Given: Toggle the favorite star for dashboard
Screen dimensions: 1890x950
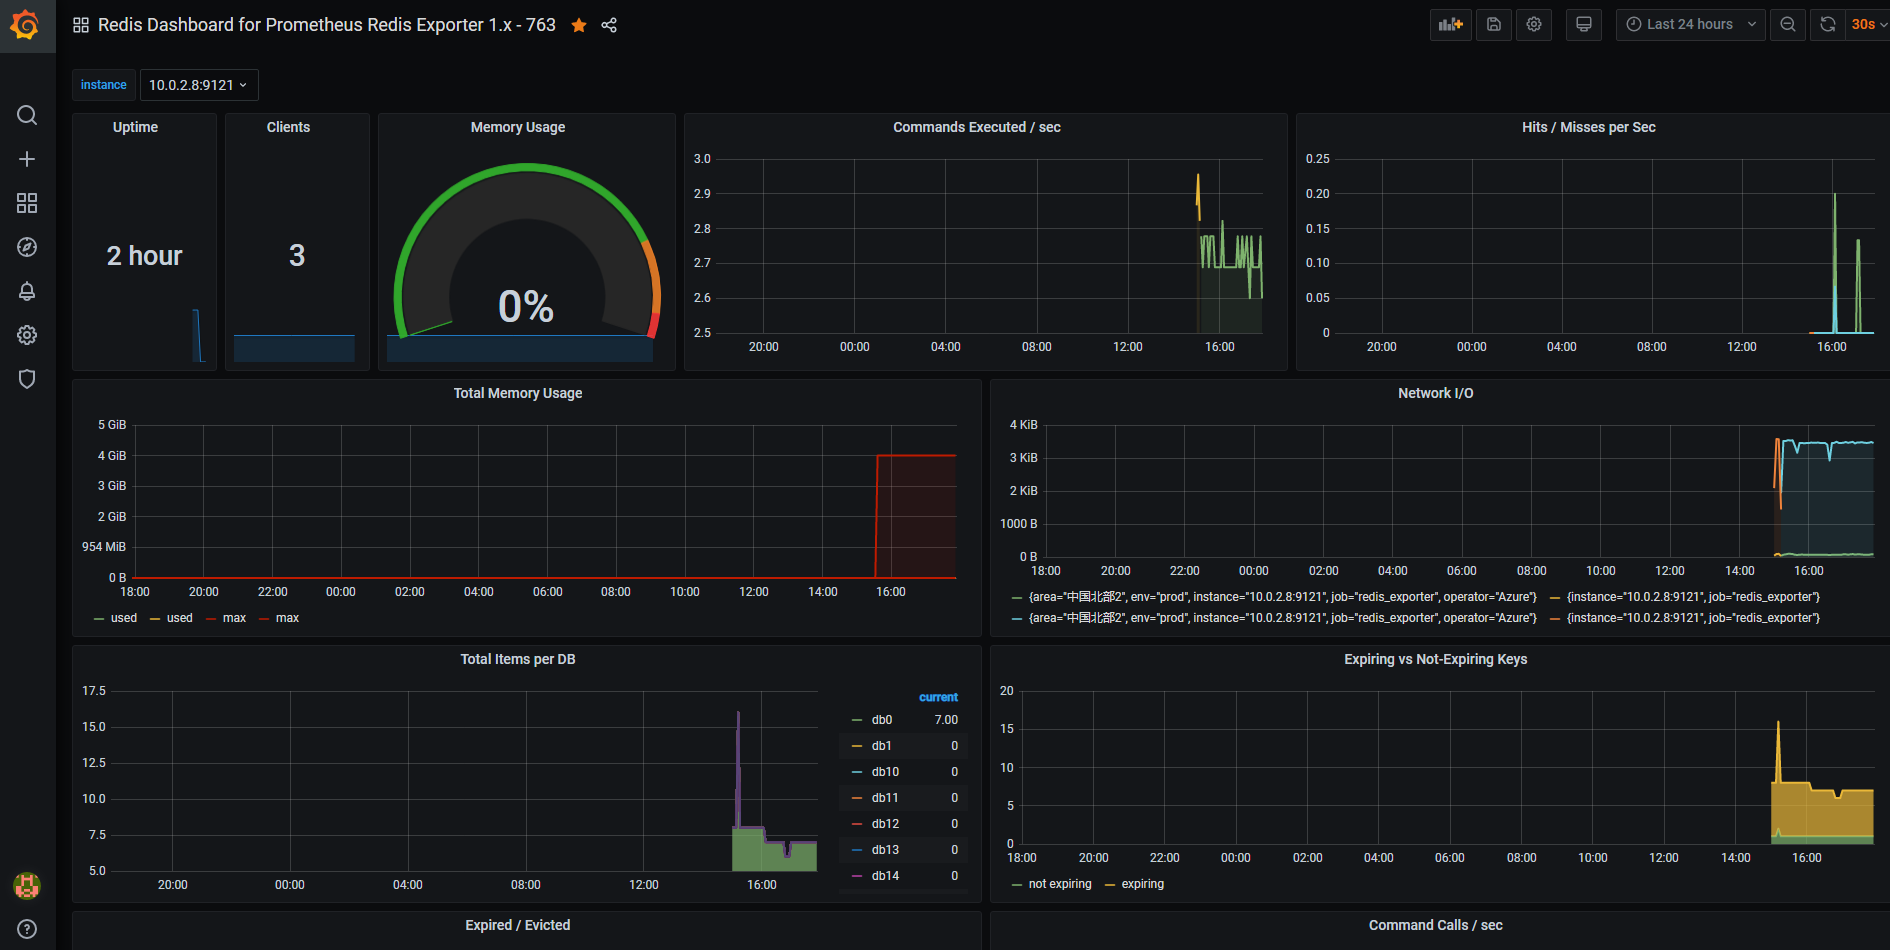Looking at the screenshot, I should point(579,25).
